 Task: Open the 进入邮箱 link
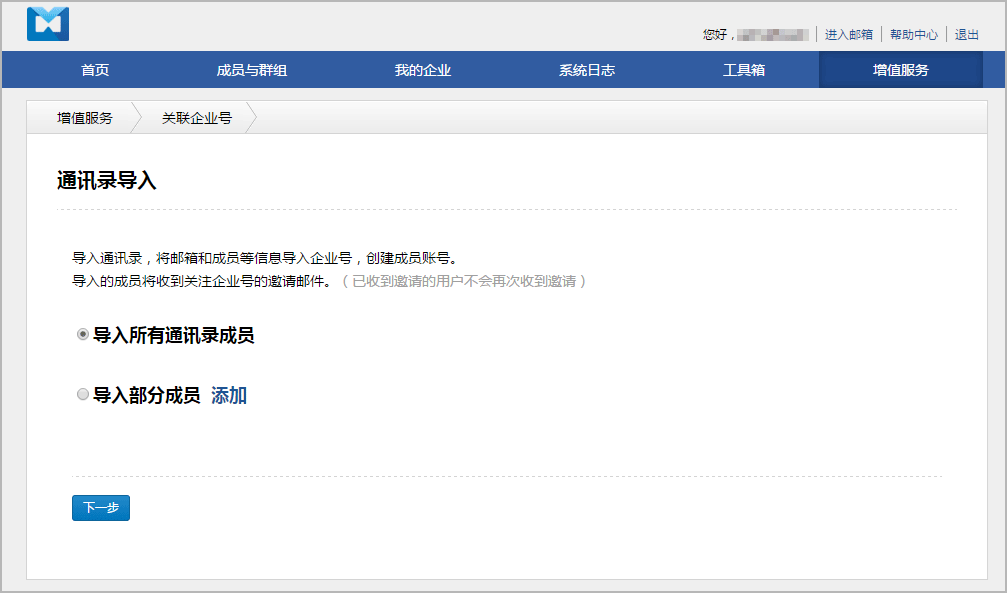coord(848,34)
